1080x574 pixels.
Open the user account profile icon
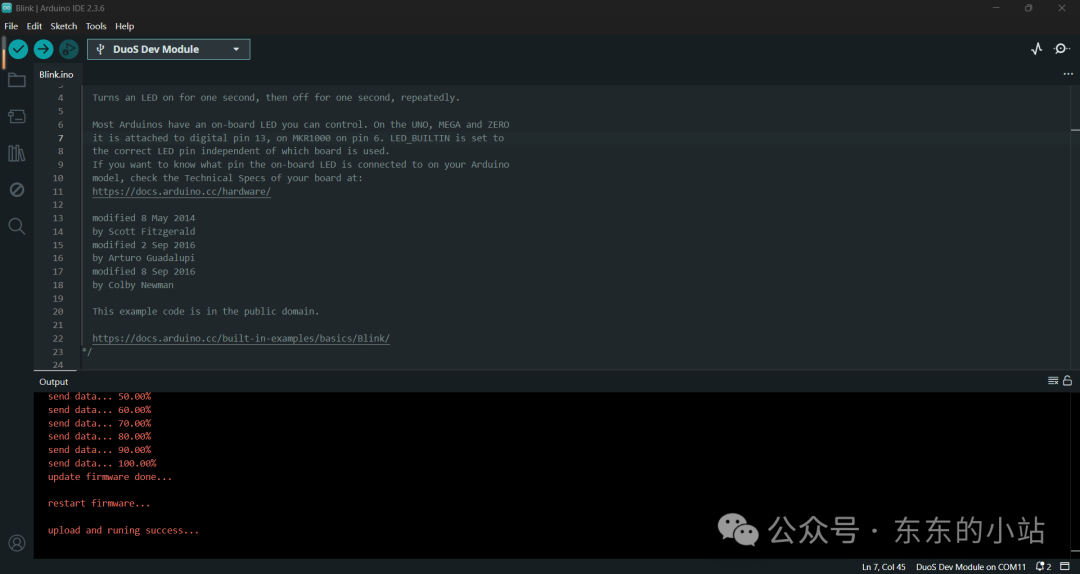pos(17,543)
